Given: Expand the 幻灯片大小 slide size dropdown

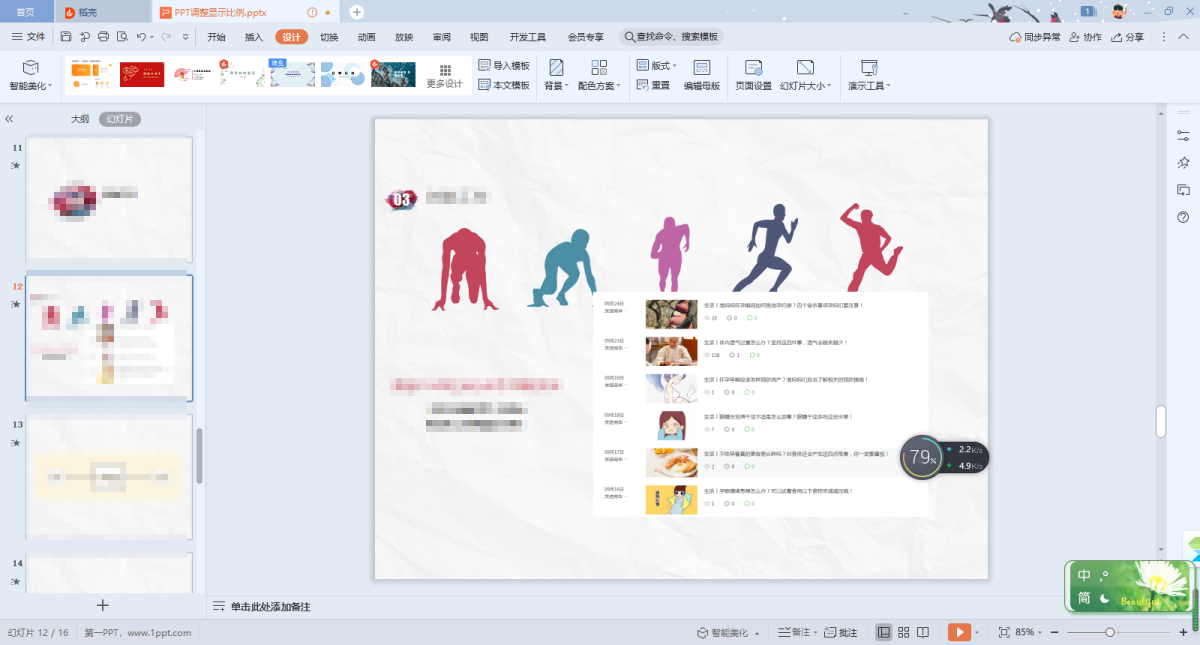Looking at the screenshot, I should 804,86.
